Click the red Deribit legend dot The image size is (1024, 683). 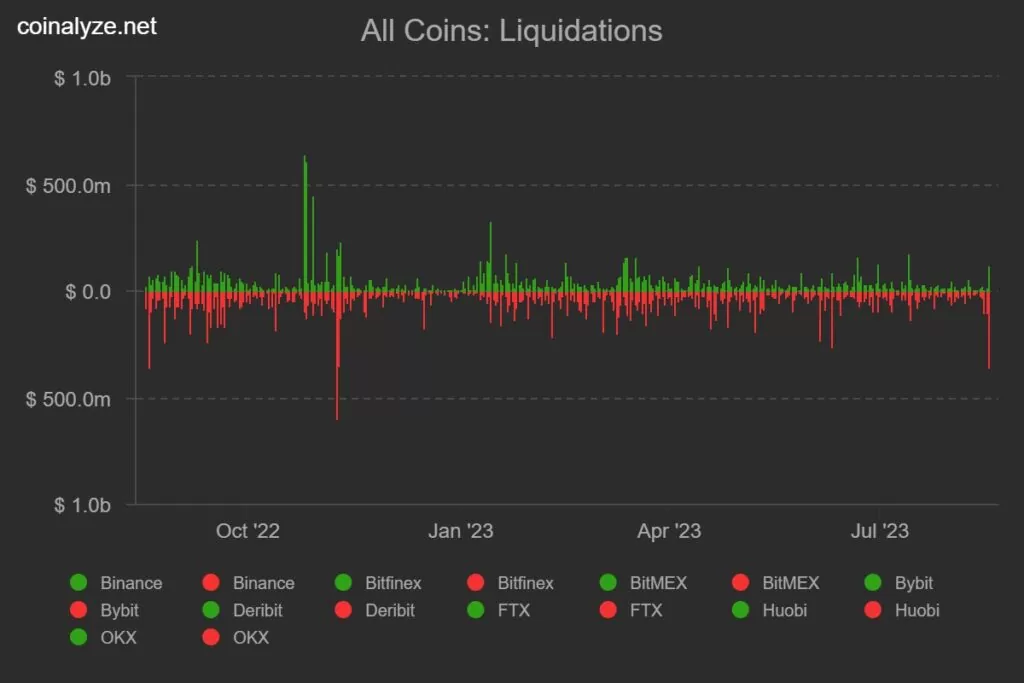tap(344, 610)
